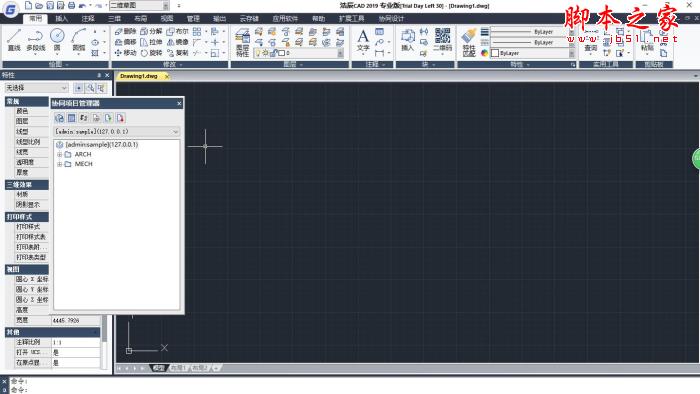Click the Measure/Inquiry (查询) tool
The image size is (700, 394).
coord(591,41)
